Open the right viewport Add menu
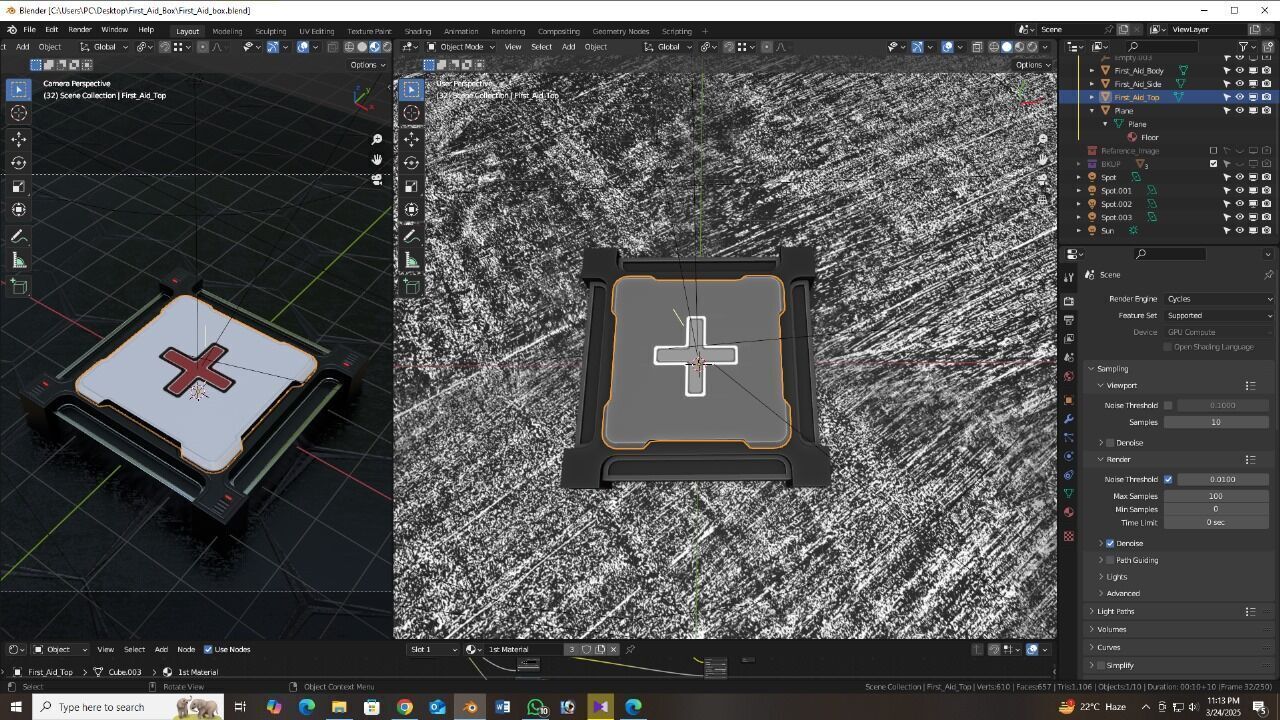Screen dimensions: 1280x720 coord(568,47)
